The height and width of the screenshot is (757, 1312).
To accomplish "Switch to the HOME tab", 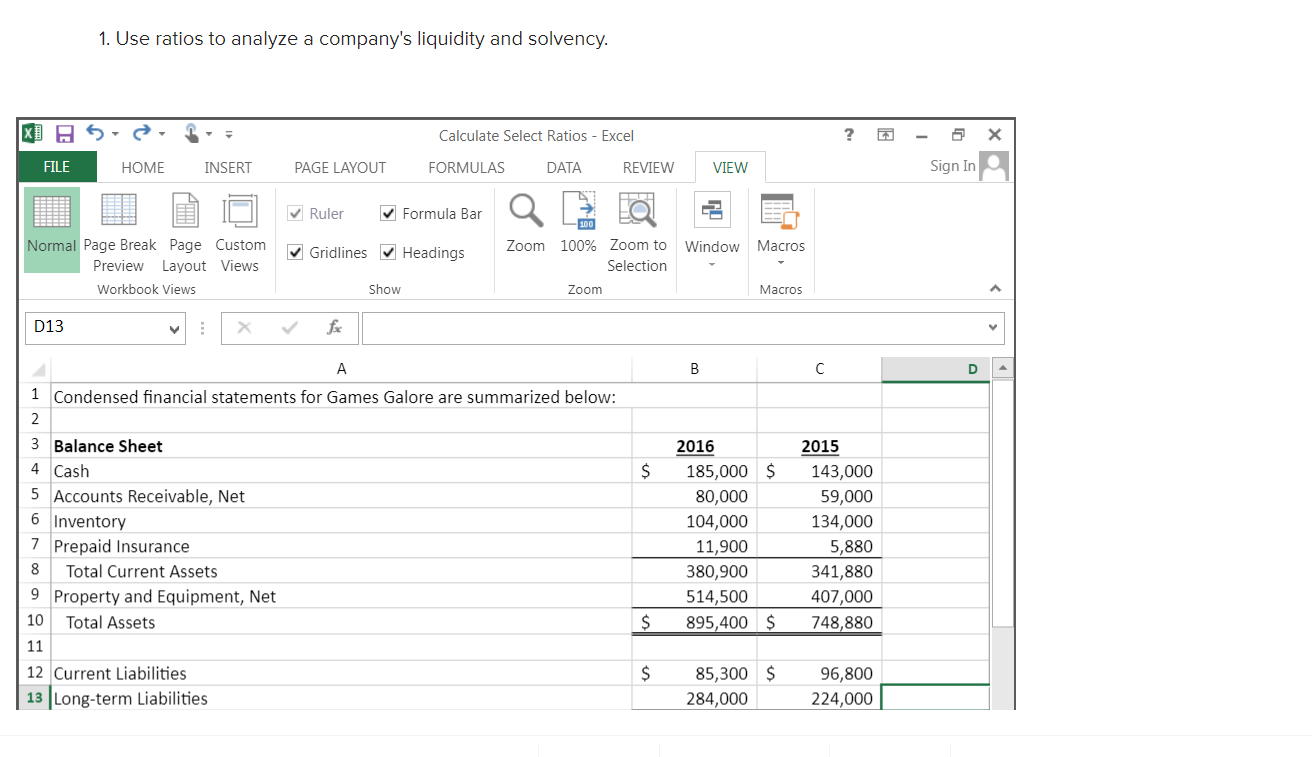I will [x=143, y=168].
